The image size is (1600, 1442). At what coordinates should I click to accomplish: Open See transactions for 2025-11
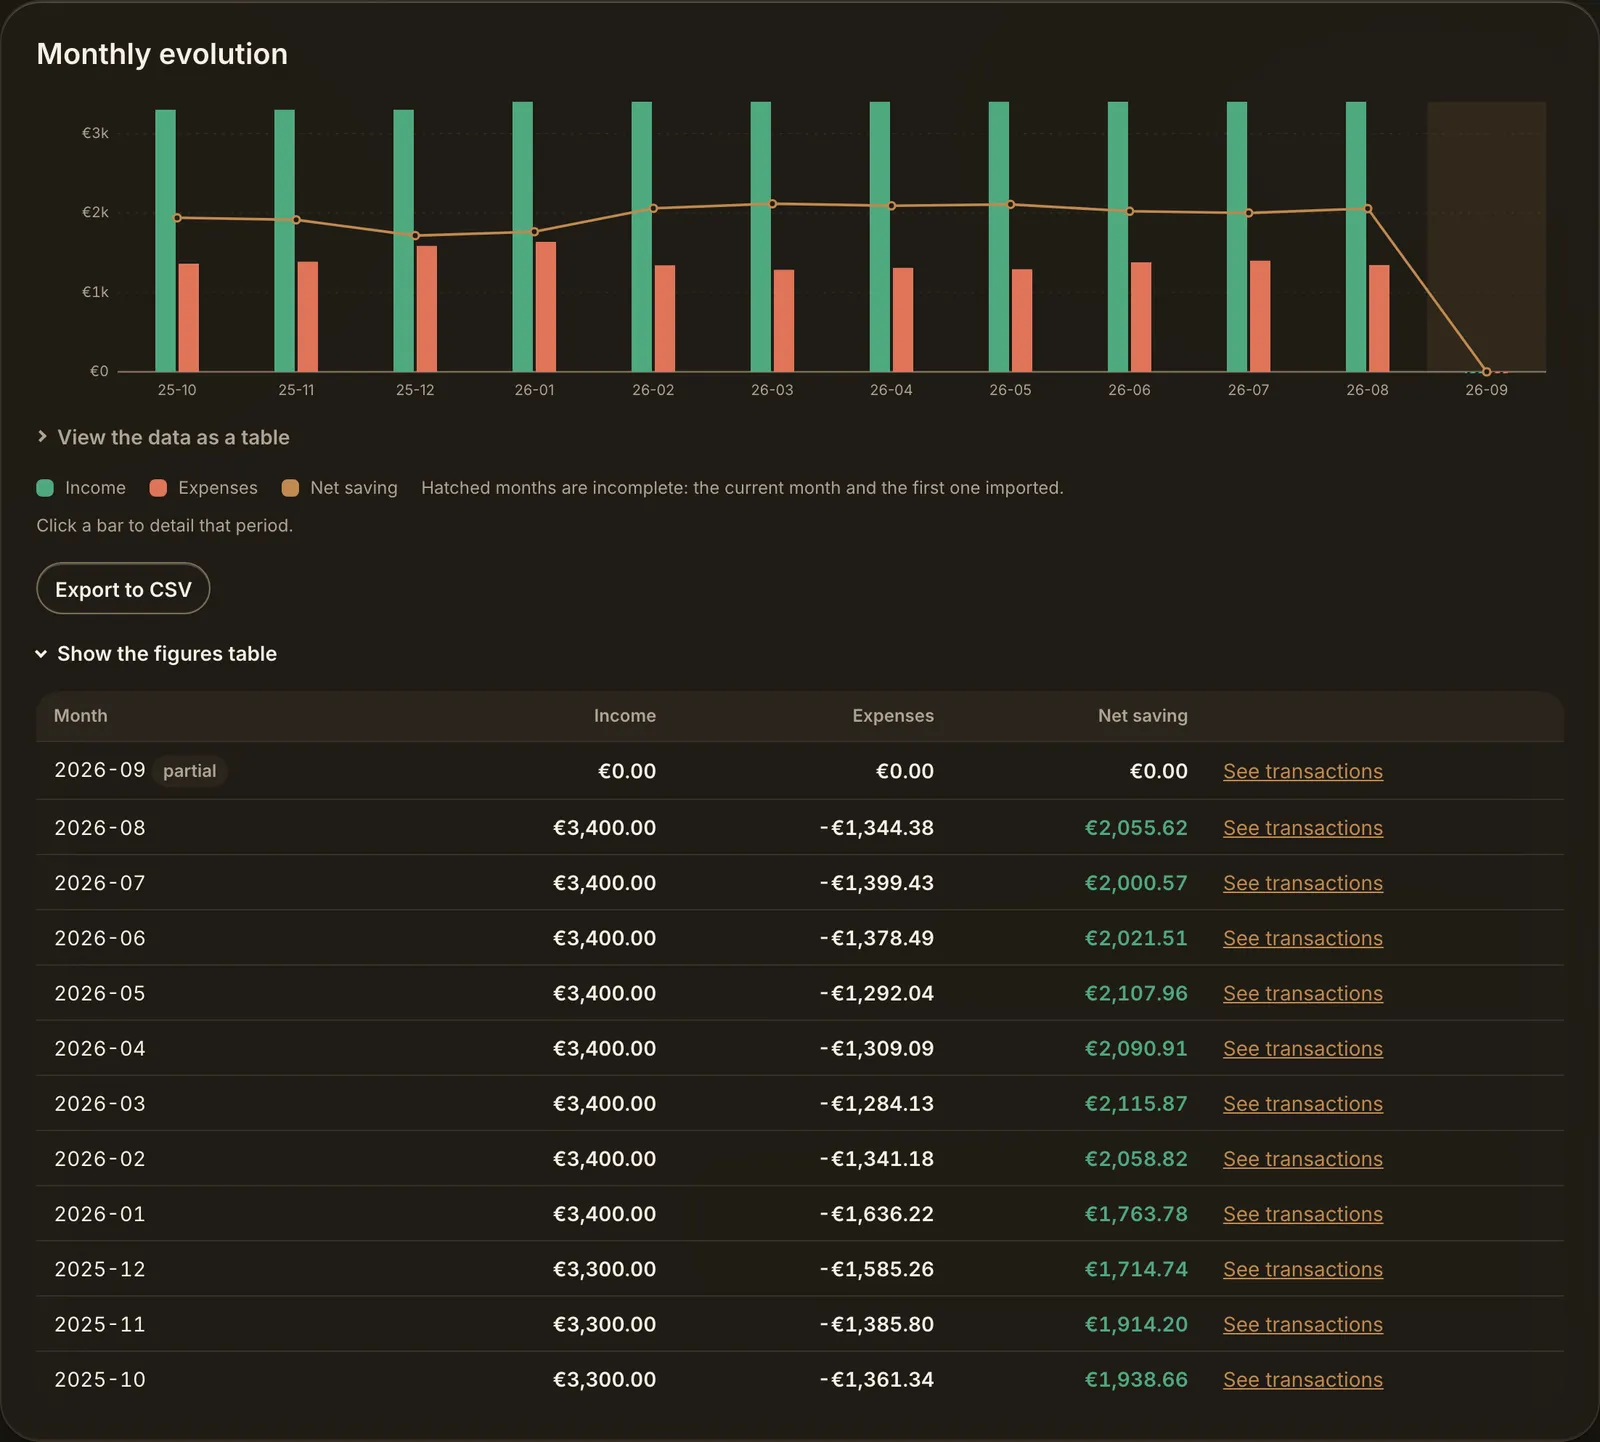pyautogui.click(x=1303, y=1324)
